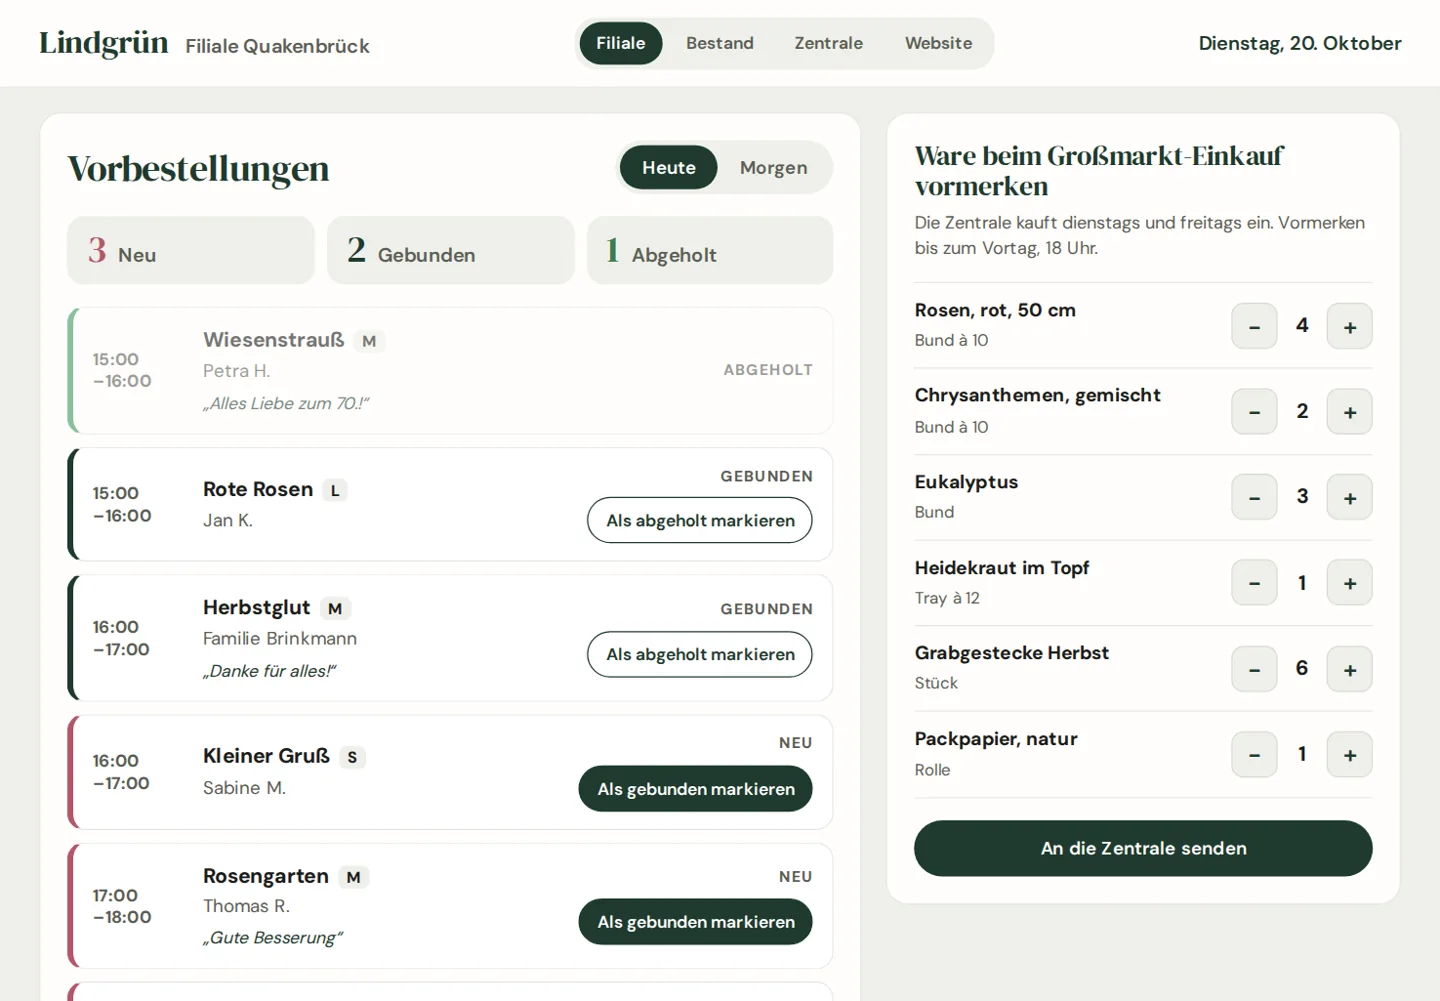Click the Rote Rosen order title
Viewport: 1440px width, 1001px height.
pyautogui.click(x=258, y=489)
